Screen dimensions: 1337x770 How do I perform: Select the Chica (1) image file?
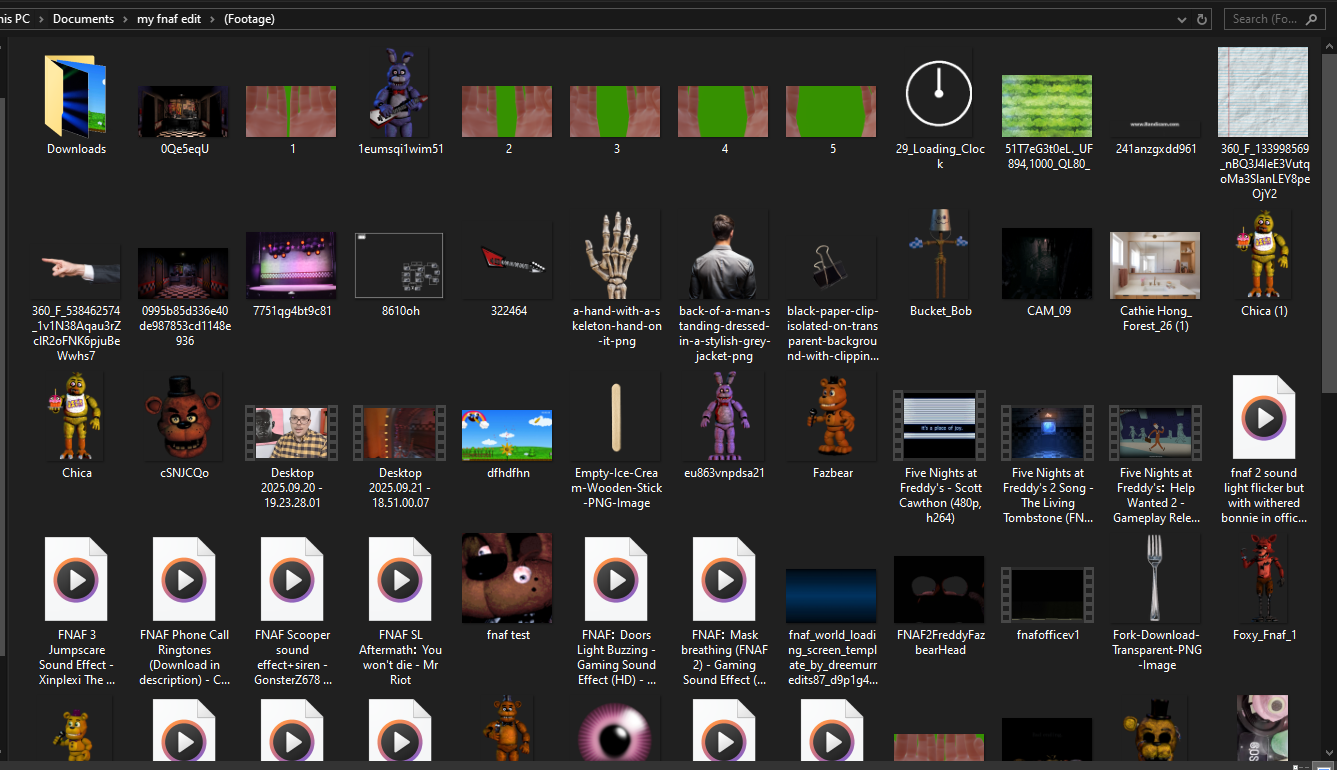[x=1262, y=255]
